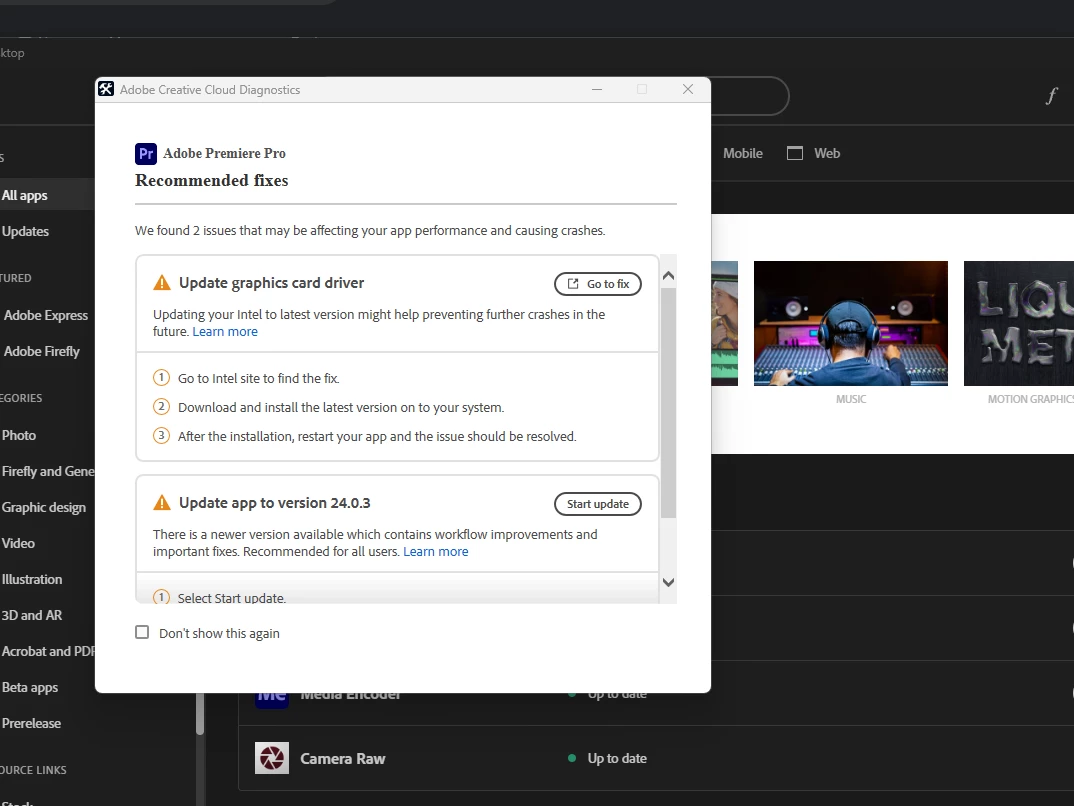The image size is (1074, 806).
Task: Open Learn more link under graphics driver
Action: click(x=225, y=331)
